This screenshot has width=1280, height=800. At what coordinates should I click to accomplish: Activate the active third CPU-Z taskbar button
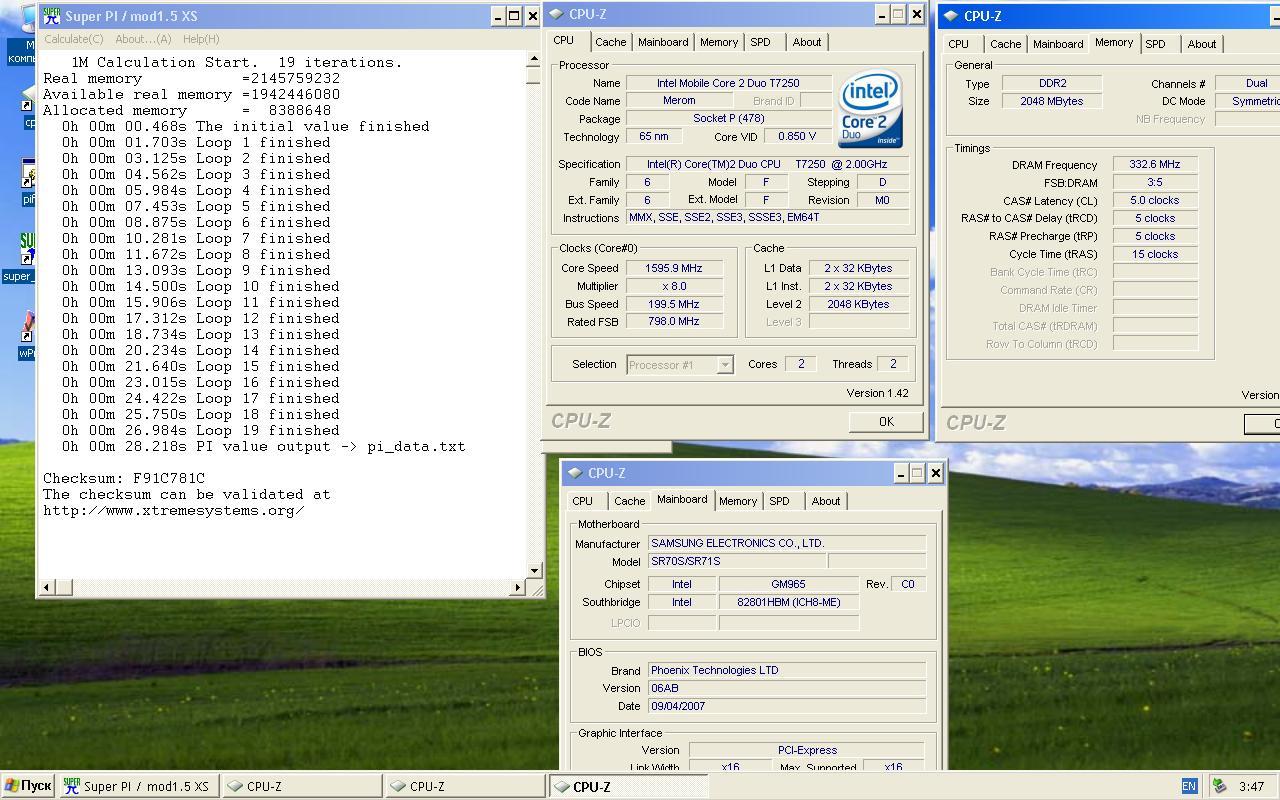[628, 787]
